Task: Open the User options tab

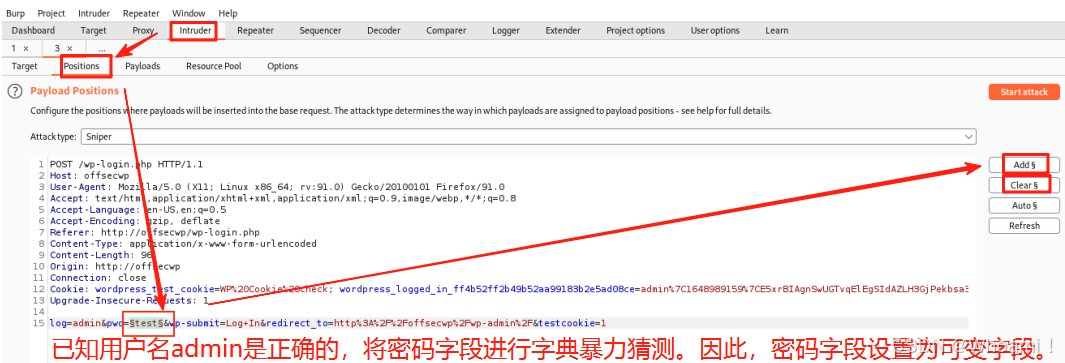Action: pyautogui.click(x=715, y=31)
